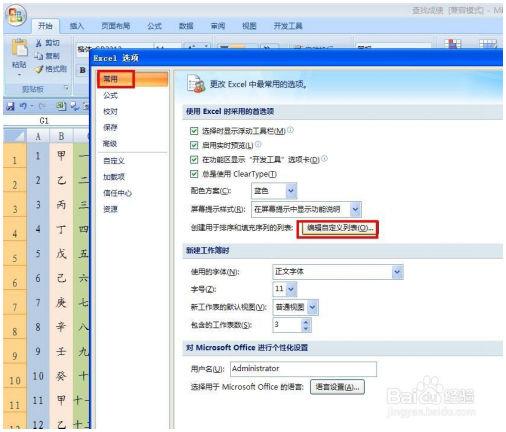Viewport: 506px width, 432px height.
Task: Click the Save disk icon
Action: click(11, 106)
